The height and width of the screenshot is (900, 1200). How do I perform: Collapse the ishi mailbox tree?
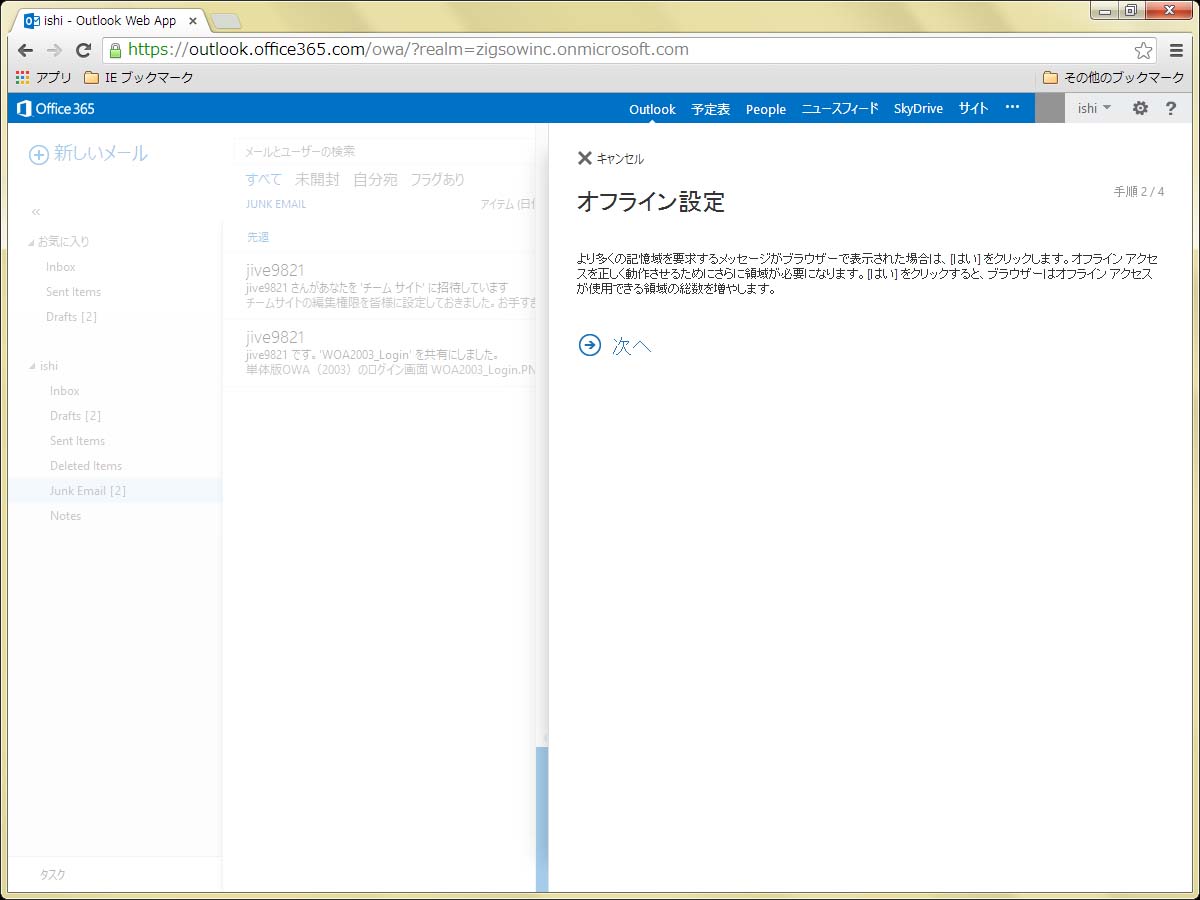(31, 367)
